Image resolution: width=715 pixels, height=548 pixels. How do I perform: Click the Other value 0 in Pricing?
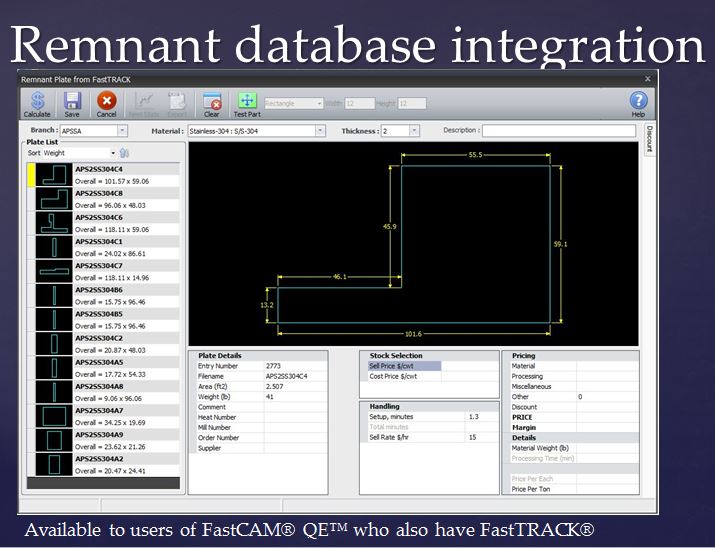pyautogui.click(x=580, y=397)
